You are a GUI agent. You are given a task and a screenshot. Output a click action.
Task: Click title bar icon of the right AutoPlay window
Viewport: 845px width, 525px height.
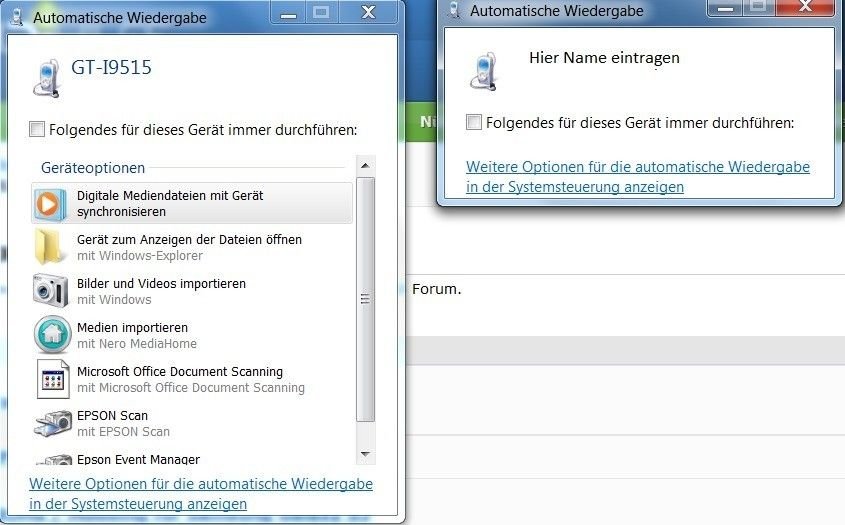pyautogui.click(x=455, y=10)
